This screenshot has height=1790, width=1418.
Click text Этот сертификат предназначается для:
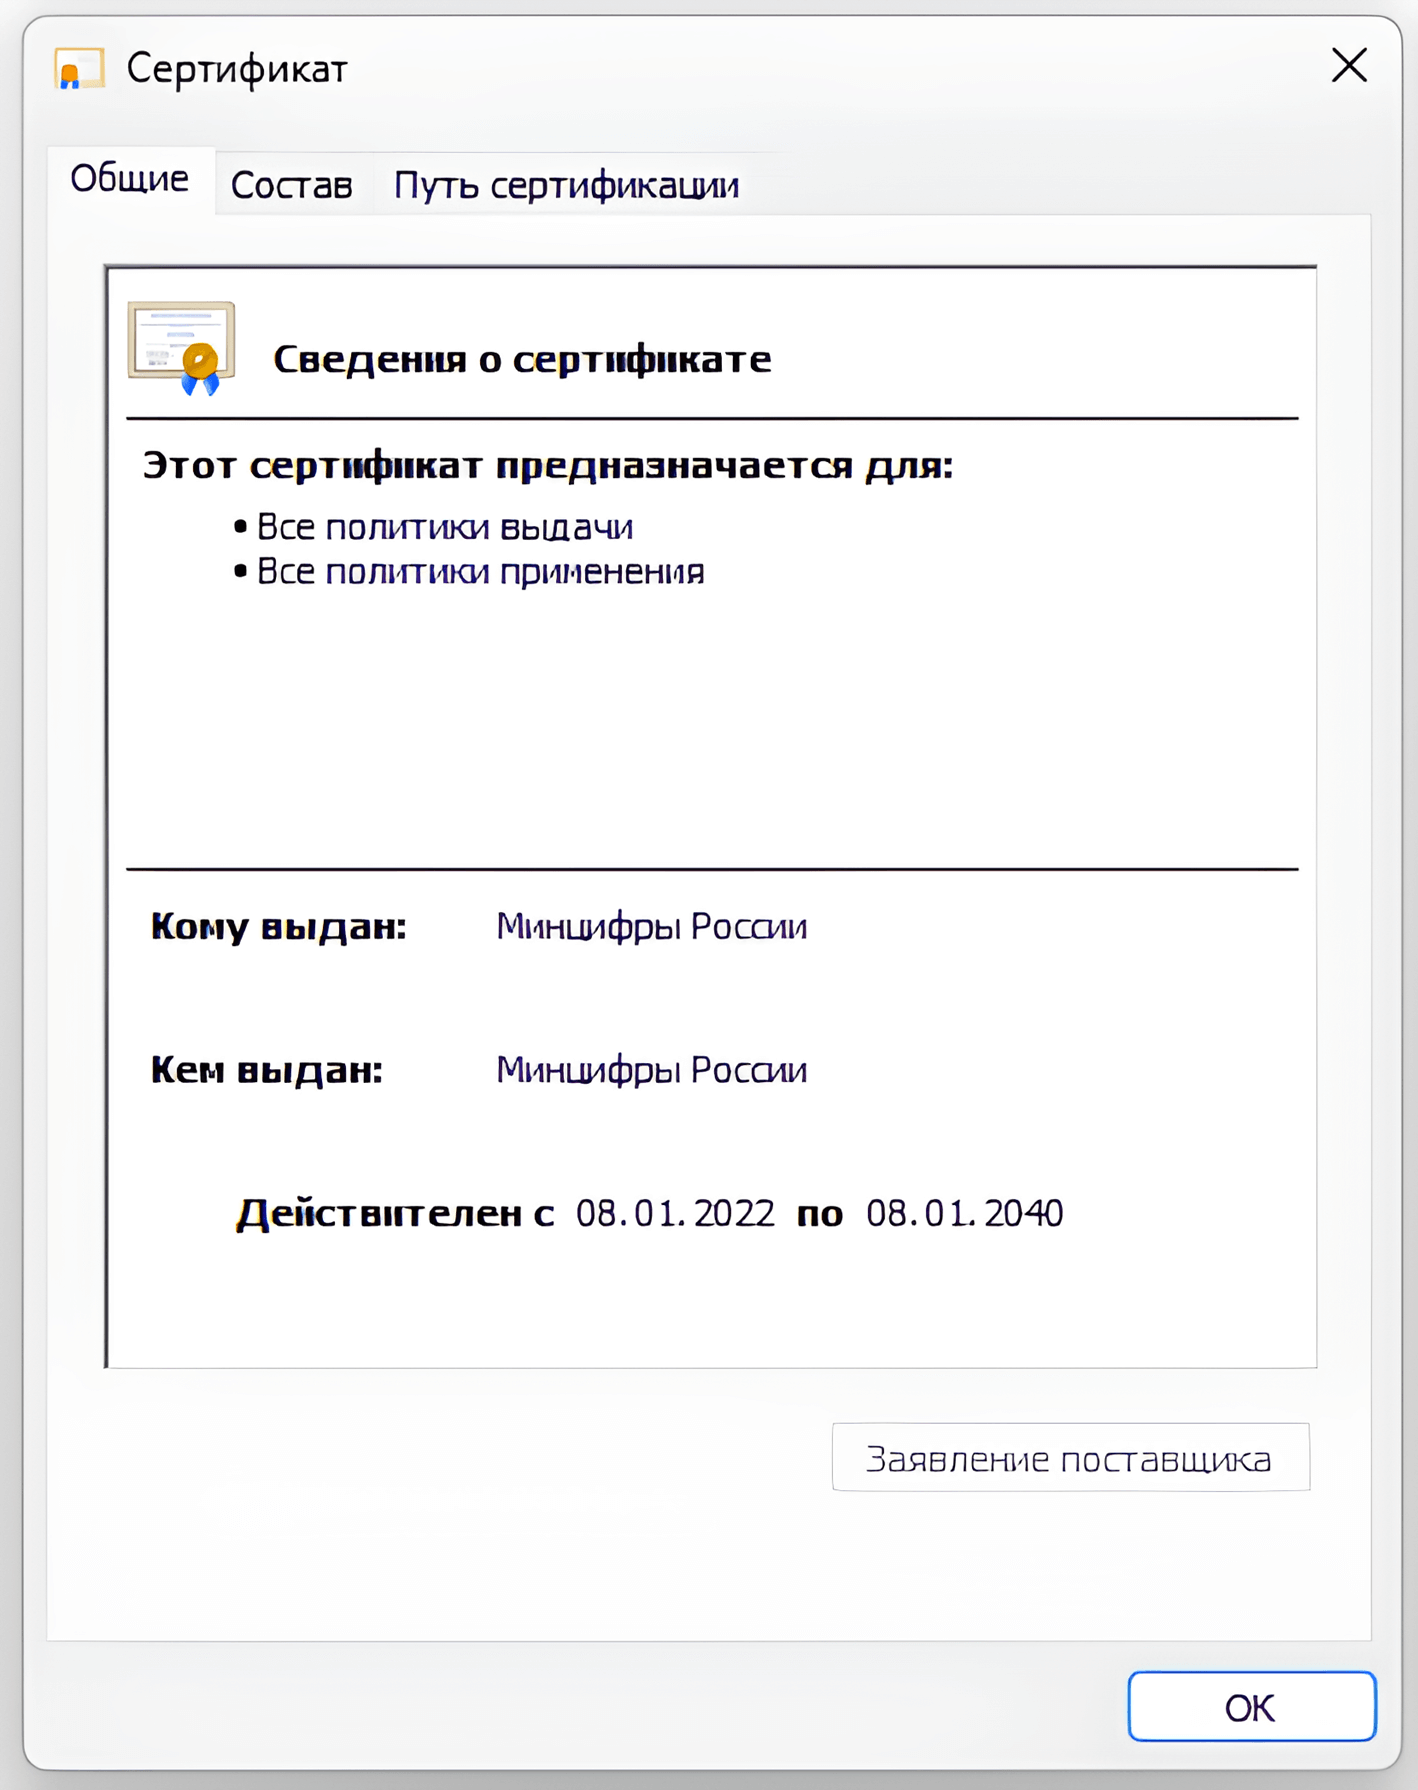pos(547,465)
